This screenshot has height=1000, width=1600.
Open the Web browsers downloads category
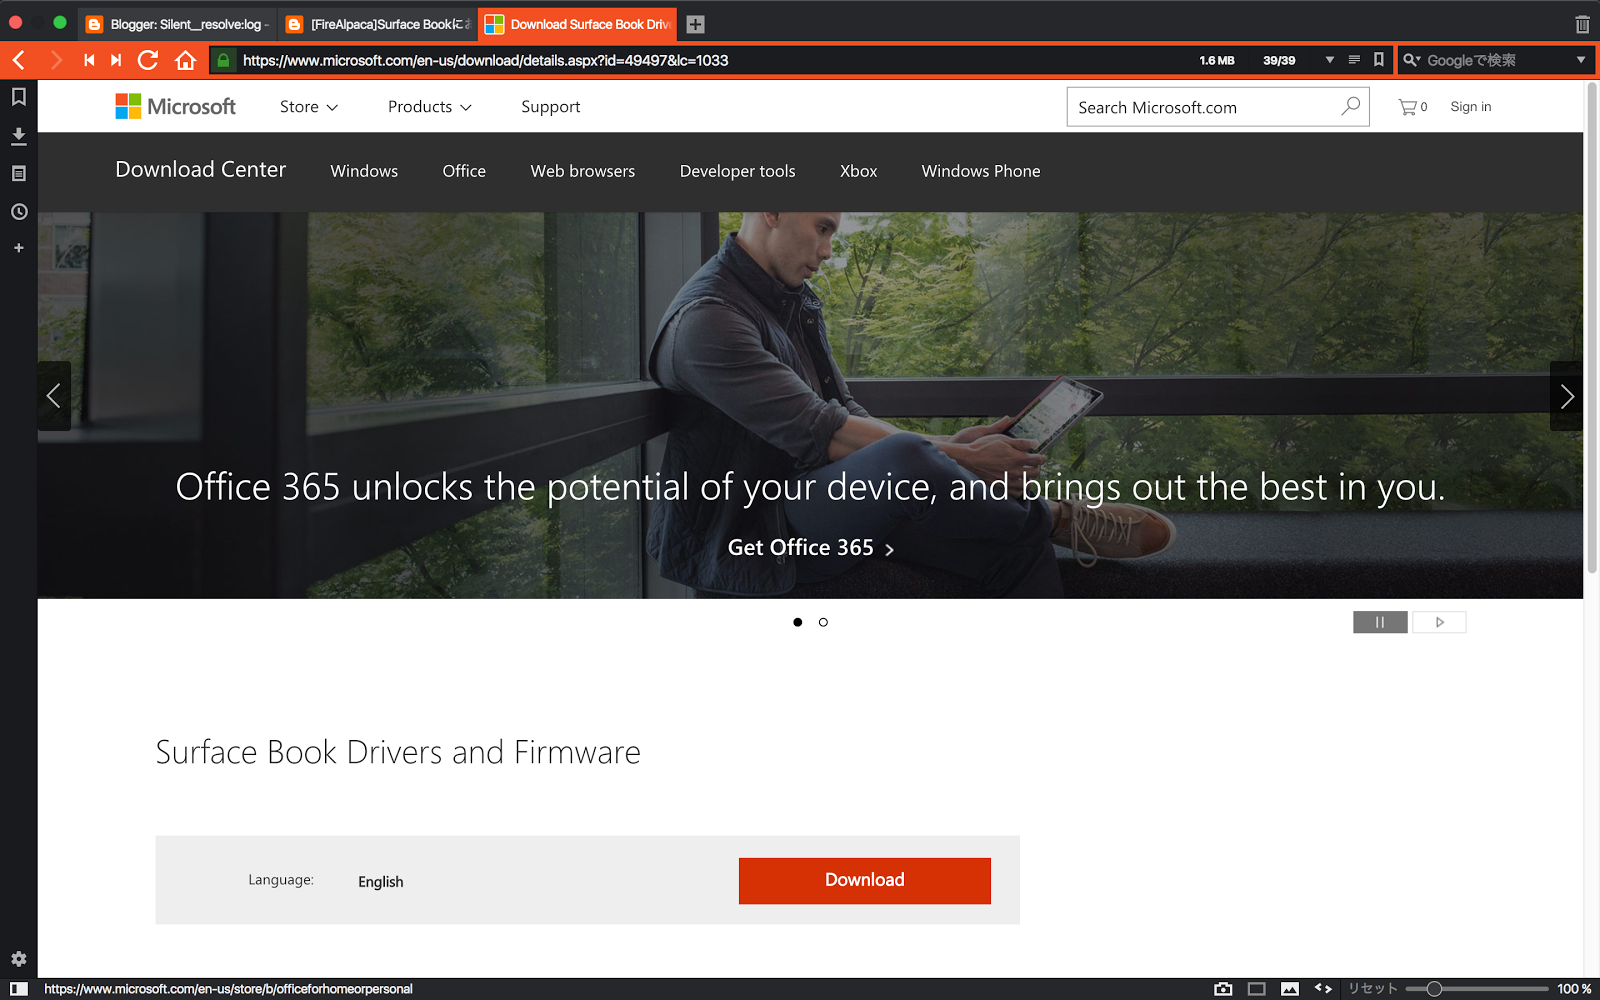coord(583,171)
